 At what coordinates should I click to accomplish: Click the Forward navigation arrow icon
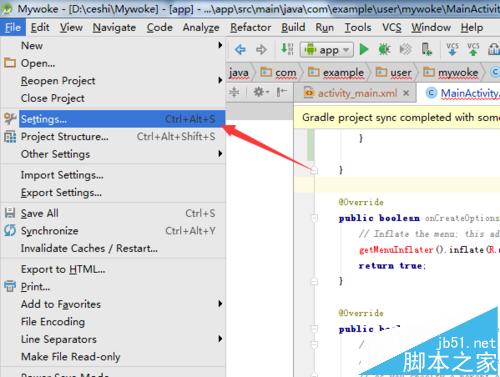[x=261, y=50]
